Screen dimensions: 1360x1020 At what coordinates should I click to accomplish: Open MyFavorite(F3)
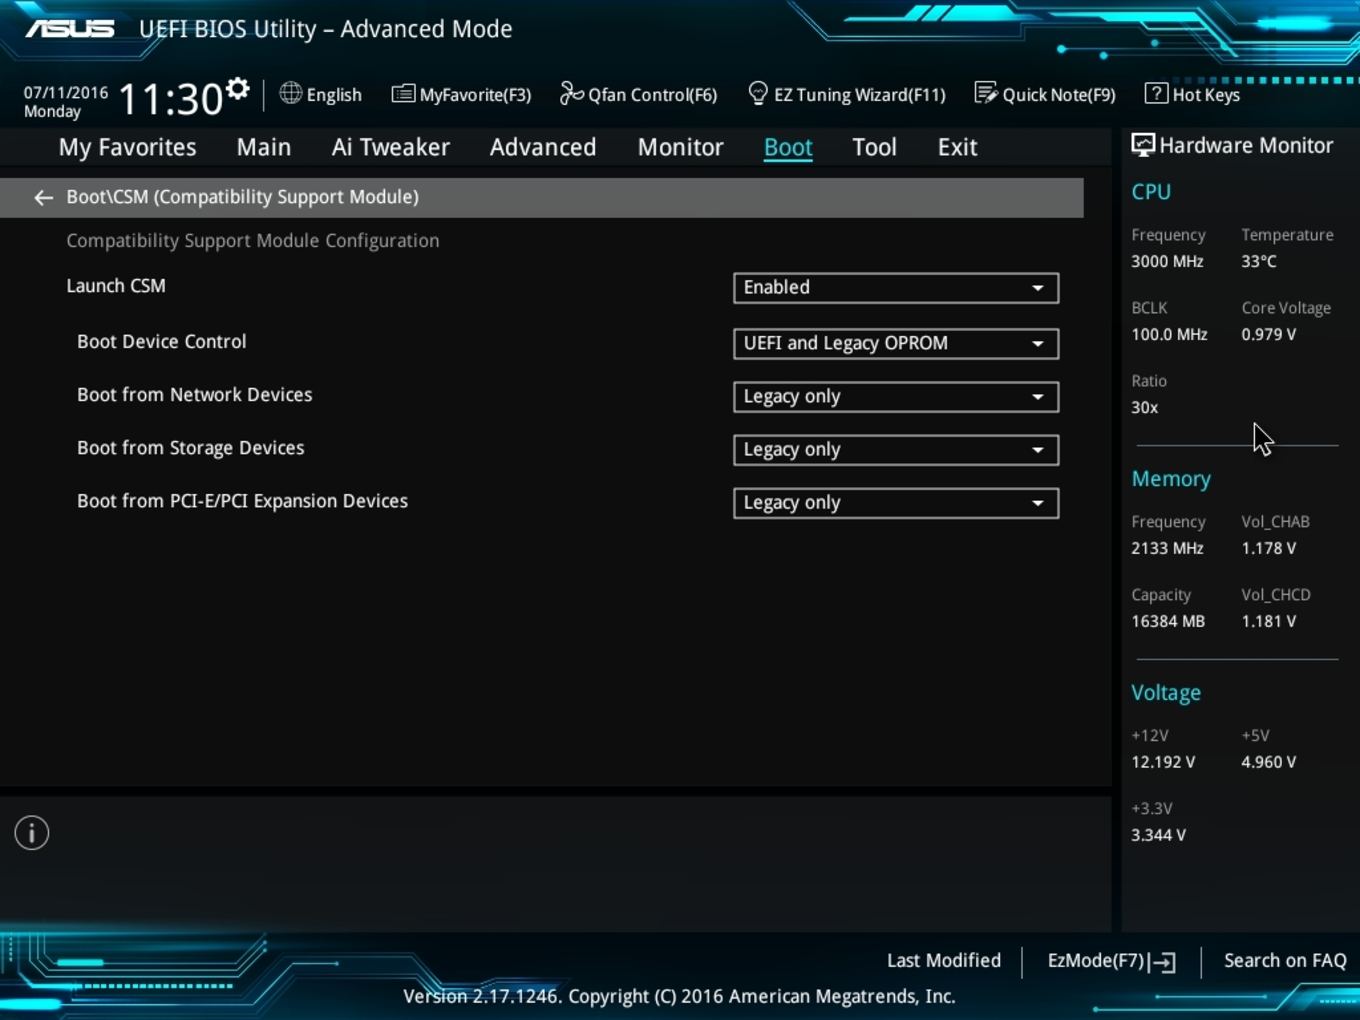(x=461, y=94)
